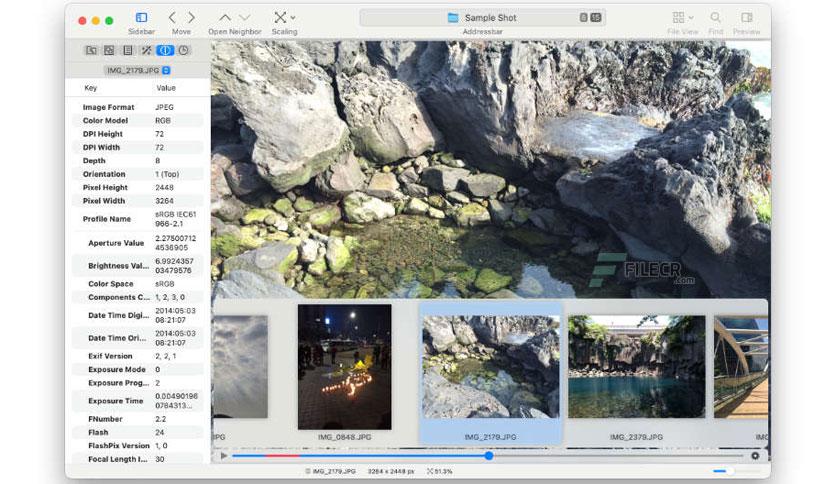The height and width of the screenshot is (484, 836).
Task: Select the Focal Length I... row
Action: 138,459
